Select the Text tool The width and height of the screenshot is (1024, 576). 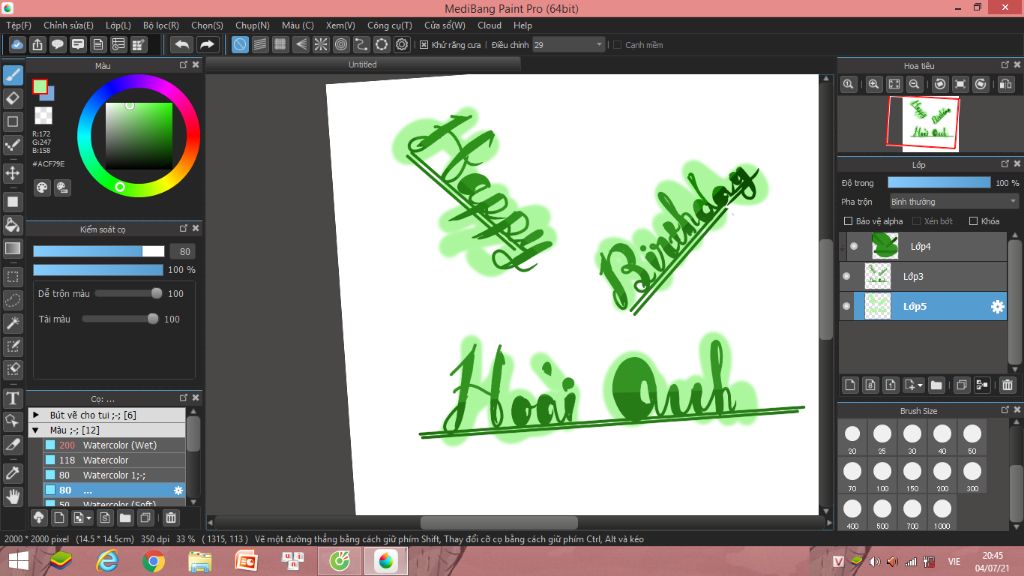12,398
